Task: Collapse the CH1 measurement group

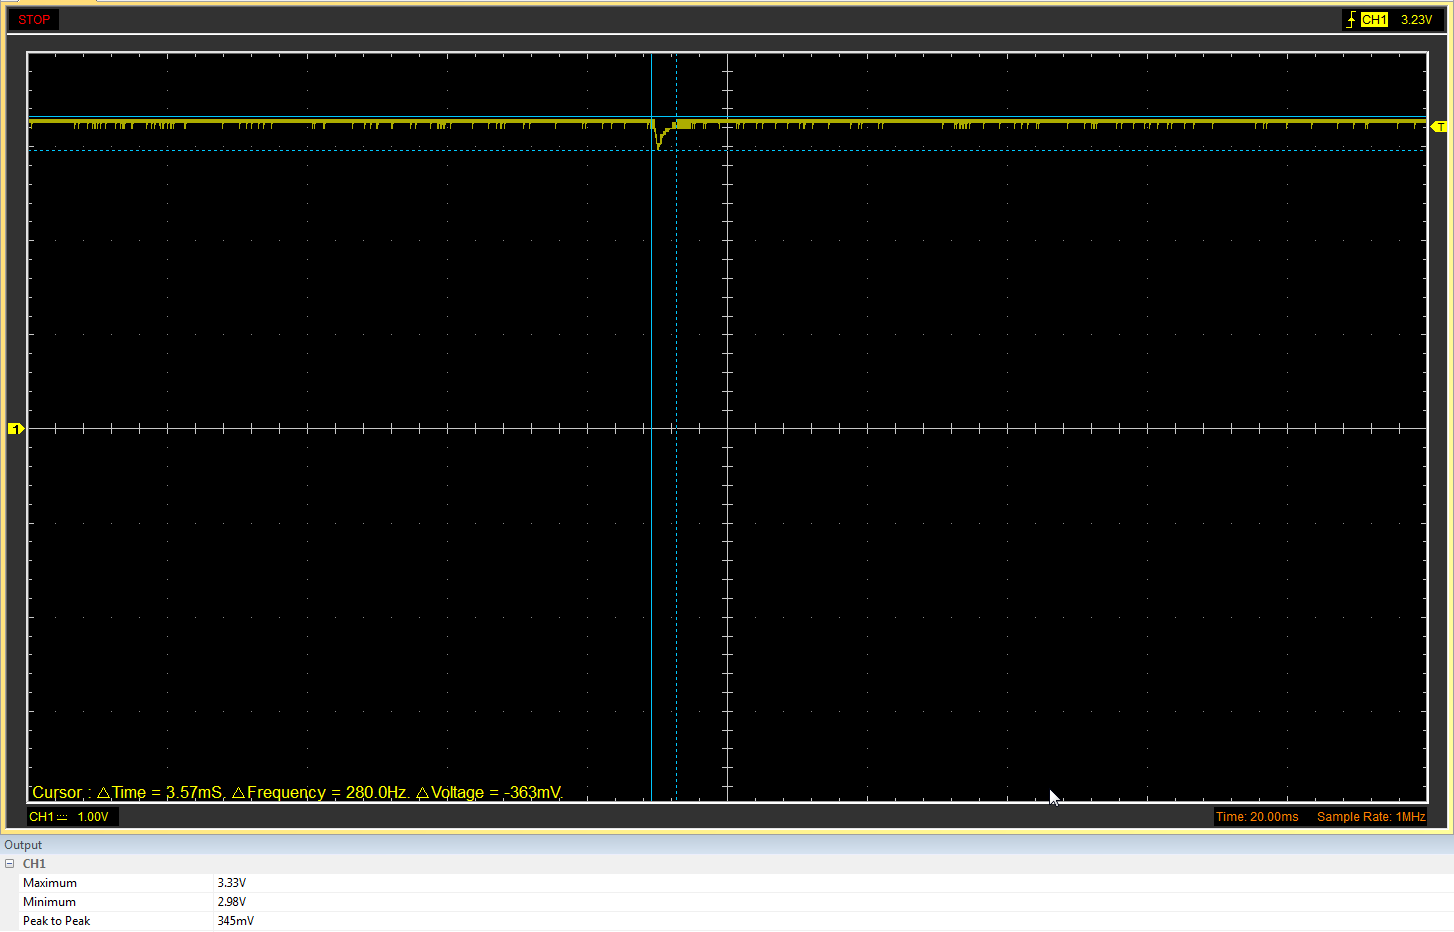Action: pos(10,864)
